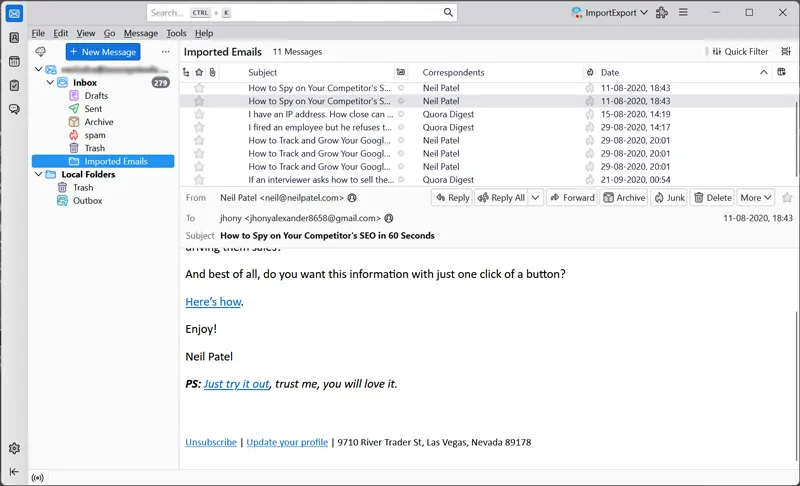Archive the open message
The width and height of the screenshot is (800, 486).
pos(624,197)
